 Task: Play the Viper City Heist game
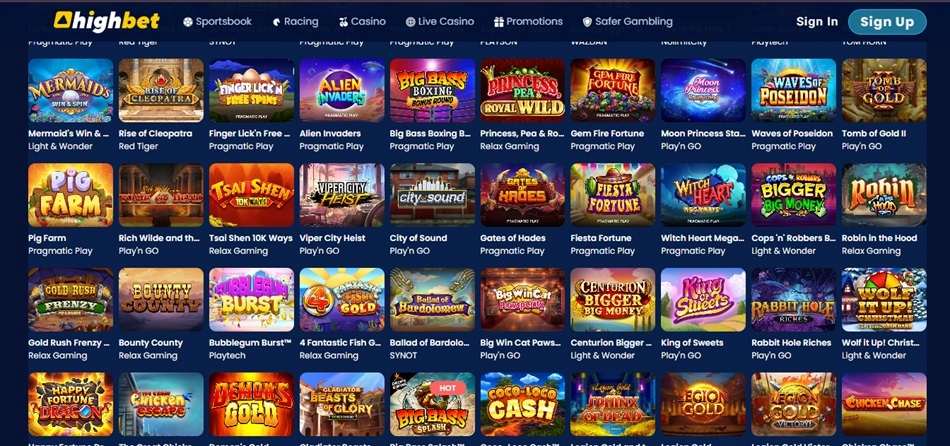point(342,195)
